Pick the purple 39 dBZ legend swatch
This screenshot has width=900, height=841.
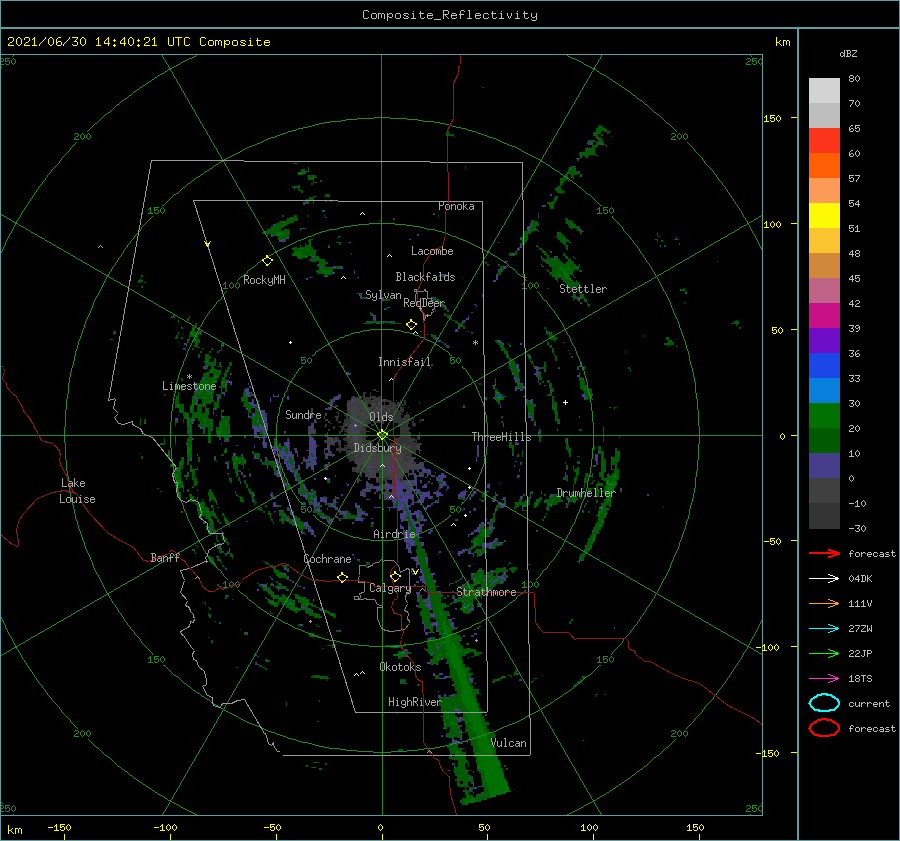824,340
